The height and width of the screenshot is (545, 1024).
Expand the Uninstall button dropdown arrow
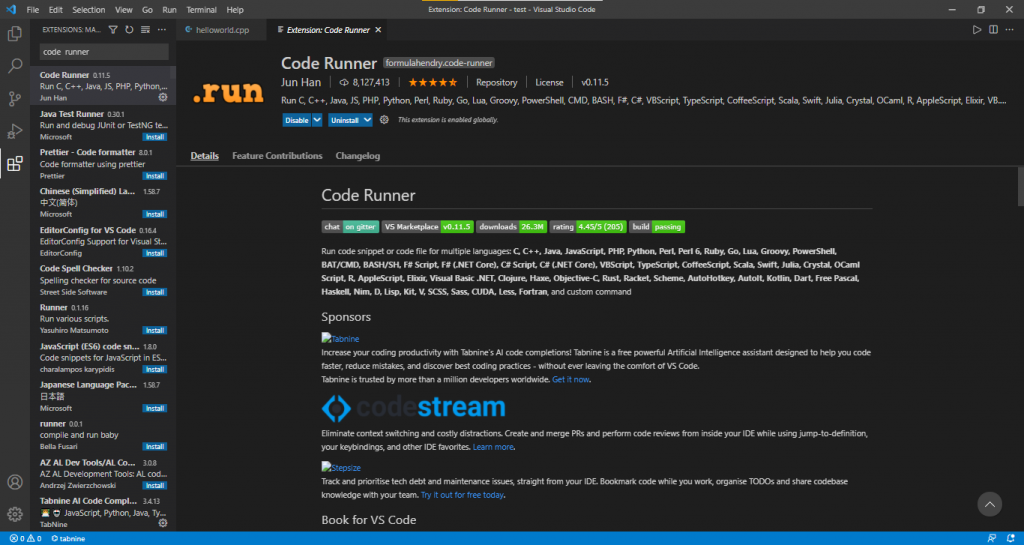click(x=367, y=120)
